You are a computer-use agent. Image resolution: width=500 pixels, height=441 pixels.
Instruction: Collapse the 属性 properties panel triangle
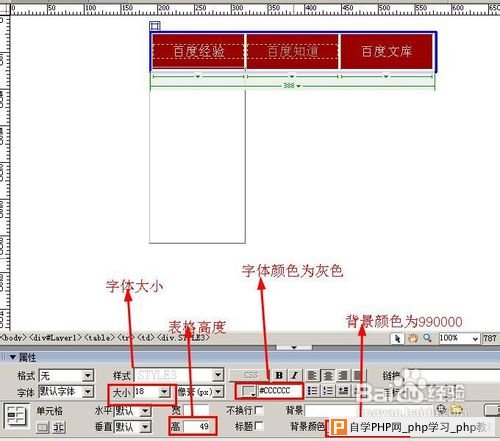tap(13, 357)
